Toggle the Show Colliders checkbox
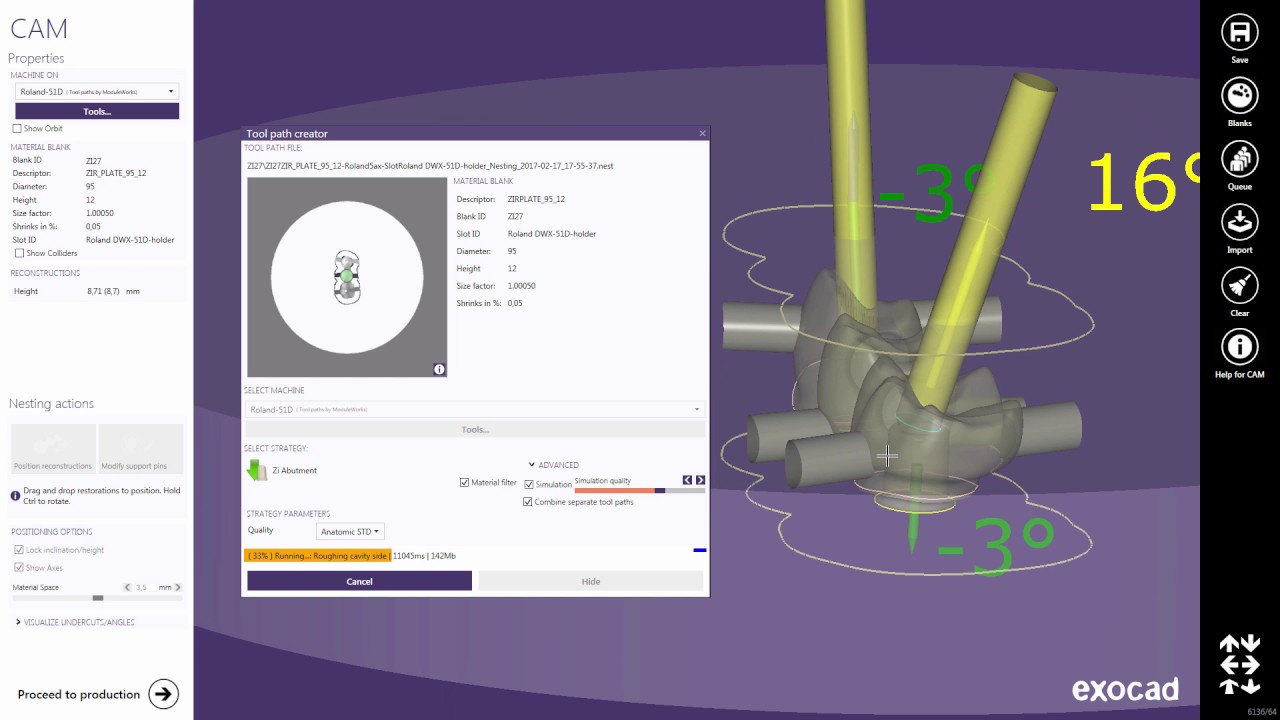The height and width of the screenshot is (720, 1280). (19, 253)
